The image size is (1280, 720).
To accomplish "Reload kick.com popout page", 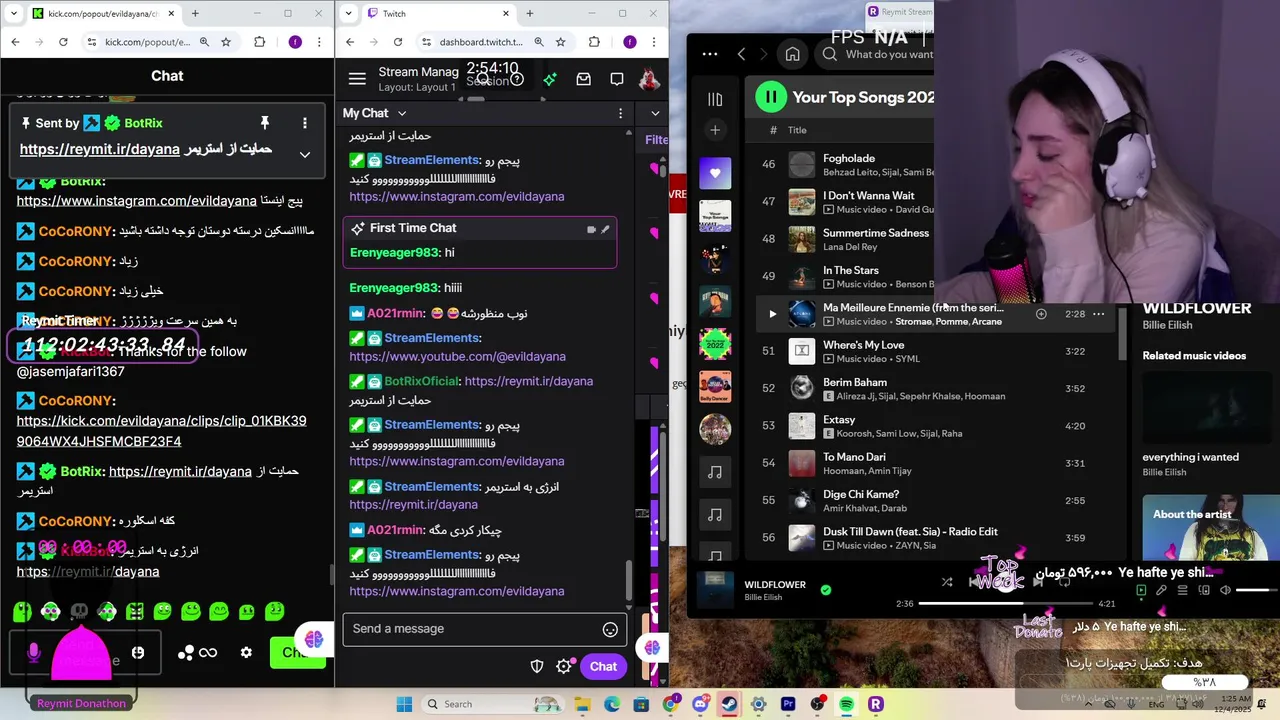I will tap(63, 42).
